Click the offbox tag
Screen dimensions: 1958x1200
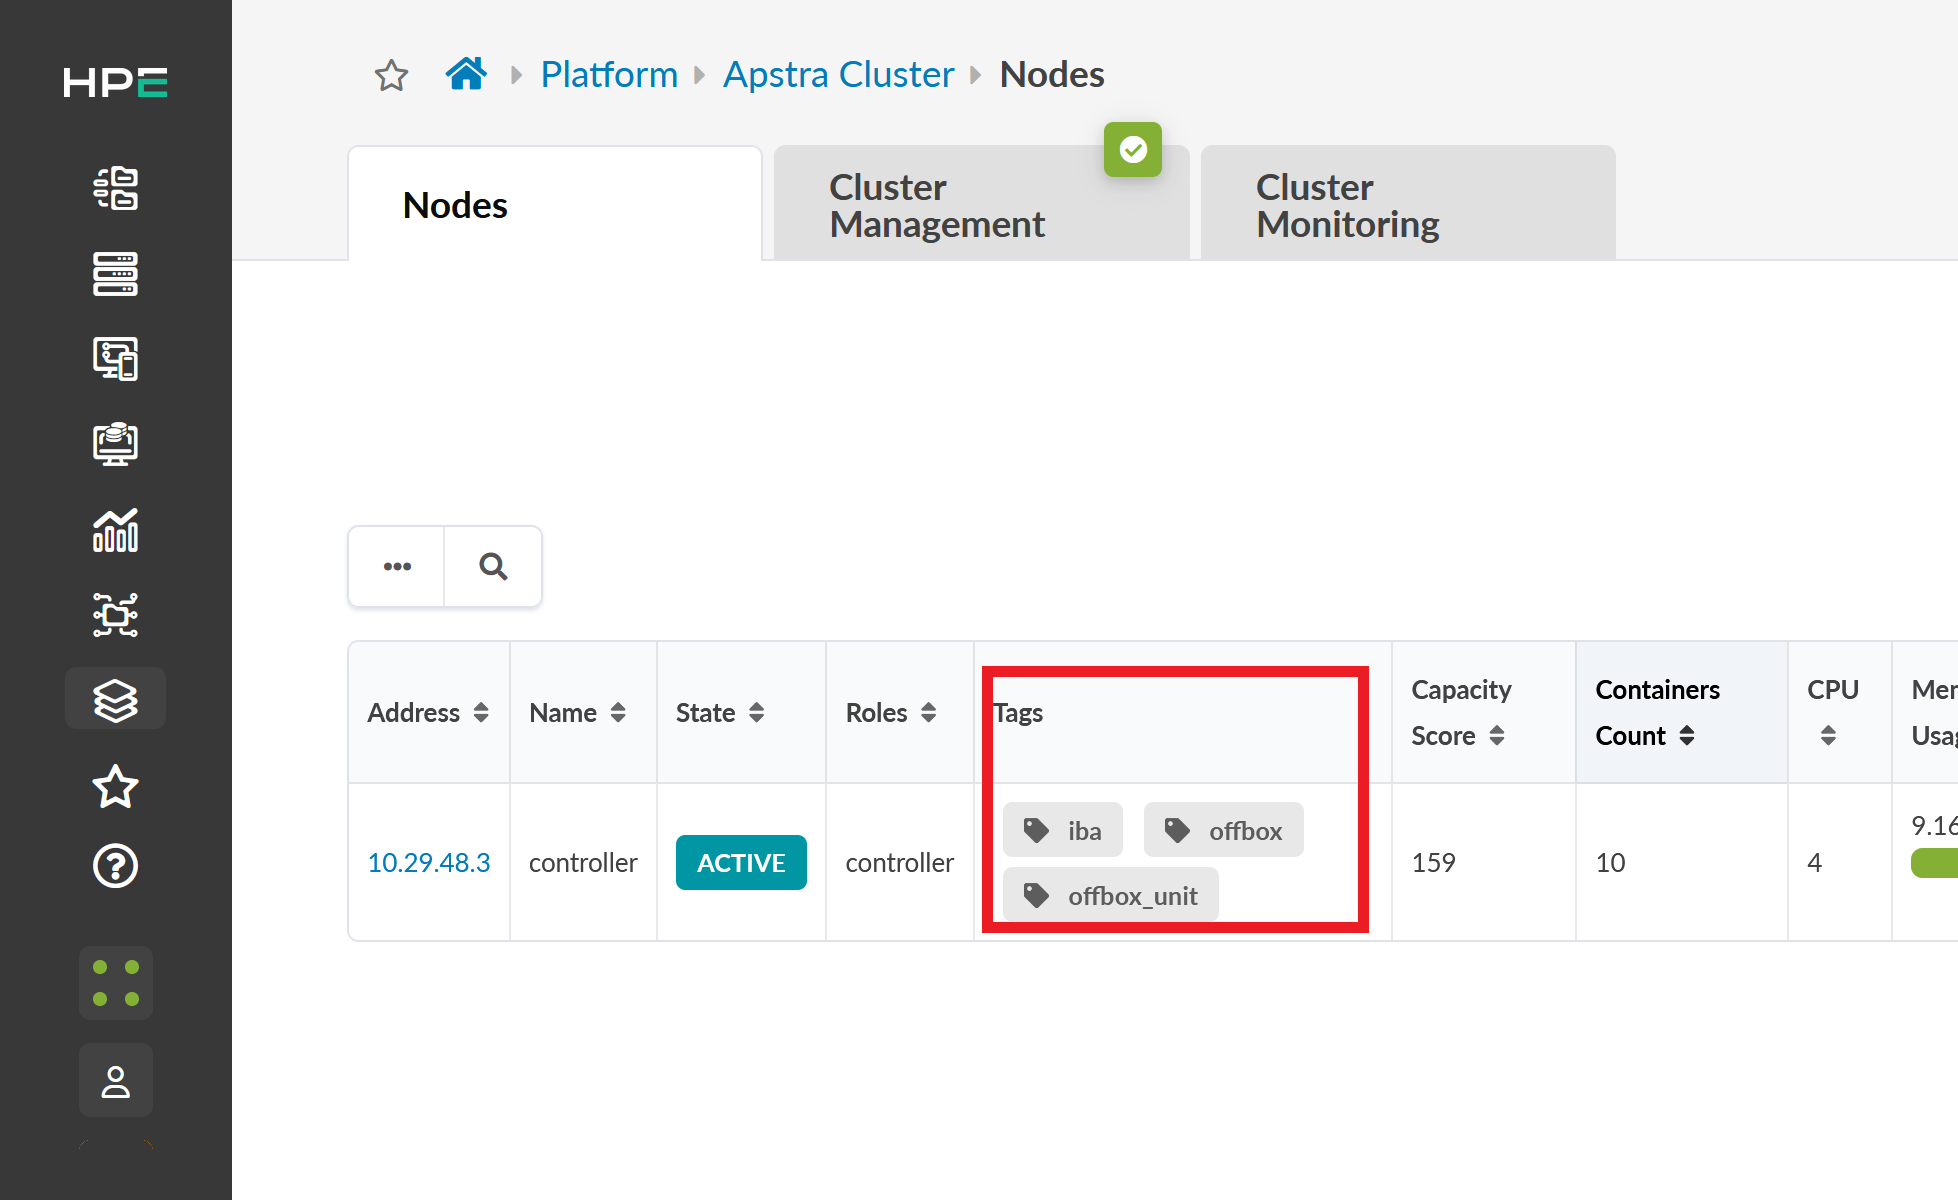point(1224,830)
